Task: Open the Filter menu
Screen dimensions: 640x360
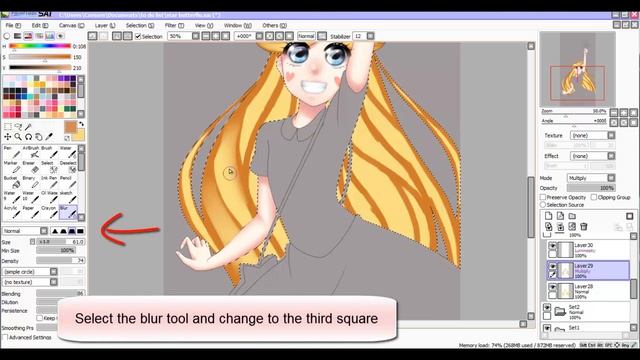Action: point(174,25)
